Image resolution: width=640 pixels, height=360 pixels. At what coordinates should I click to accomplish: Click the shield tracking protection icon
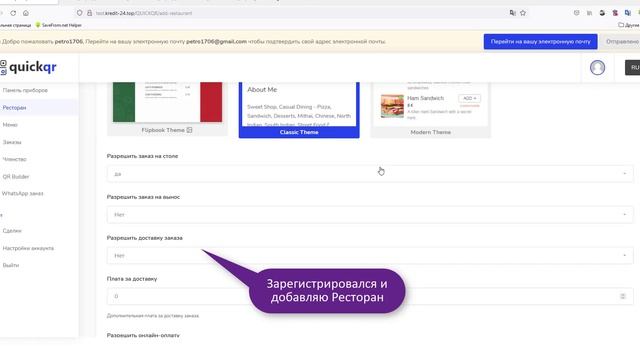tap(80, 13)
